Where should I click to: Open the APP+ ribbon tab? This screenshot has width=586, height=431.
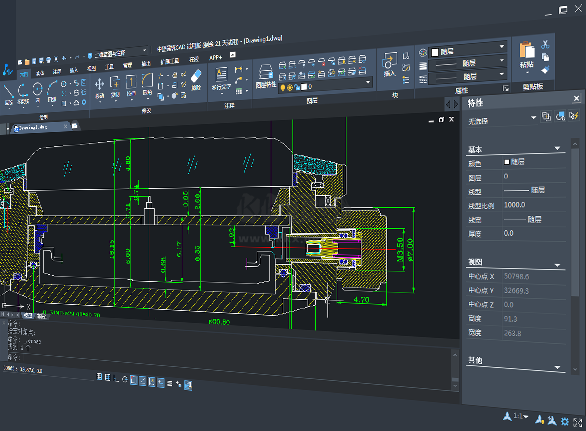click(x=216, y=57)
